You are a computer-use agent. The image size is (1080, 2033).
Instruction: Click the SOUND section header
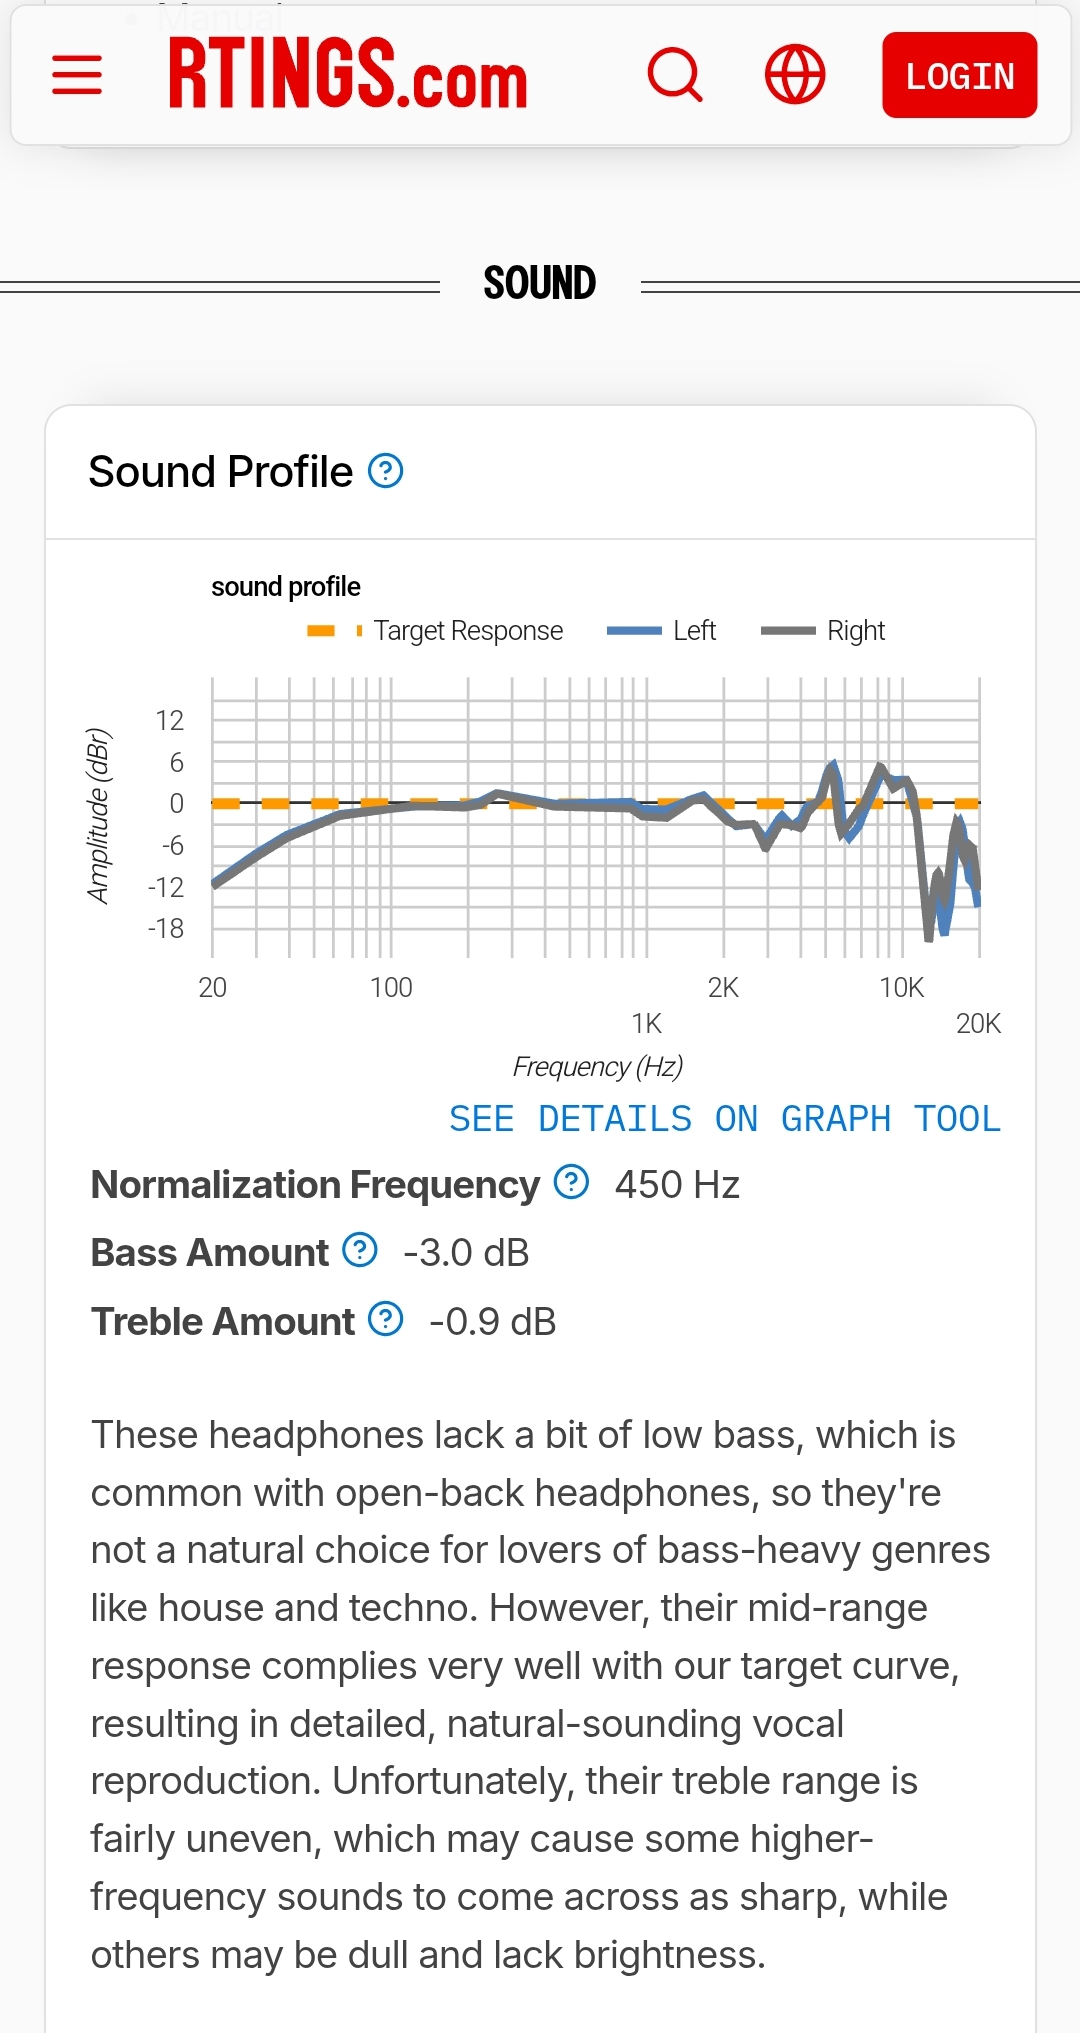click(540, 284)
